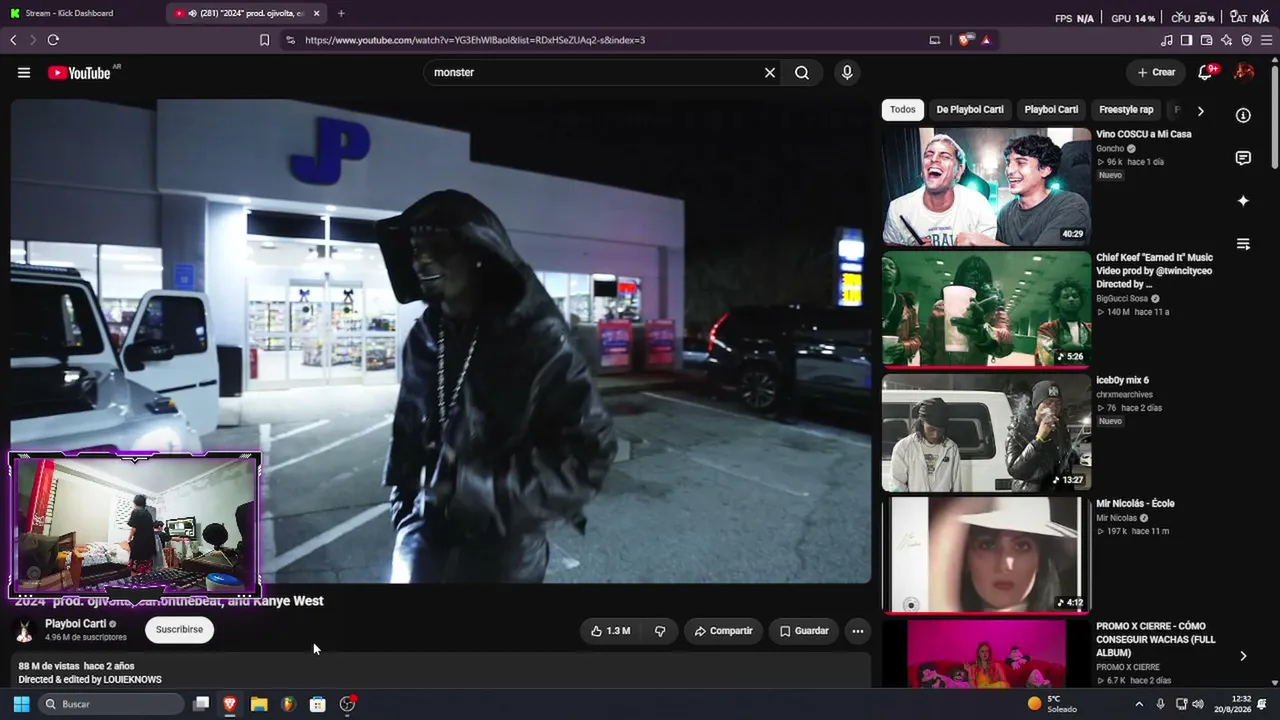Viewport: 1280px width, 720px height.
Task: Close the "2024" YouTube tab
Action: 317,13
